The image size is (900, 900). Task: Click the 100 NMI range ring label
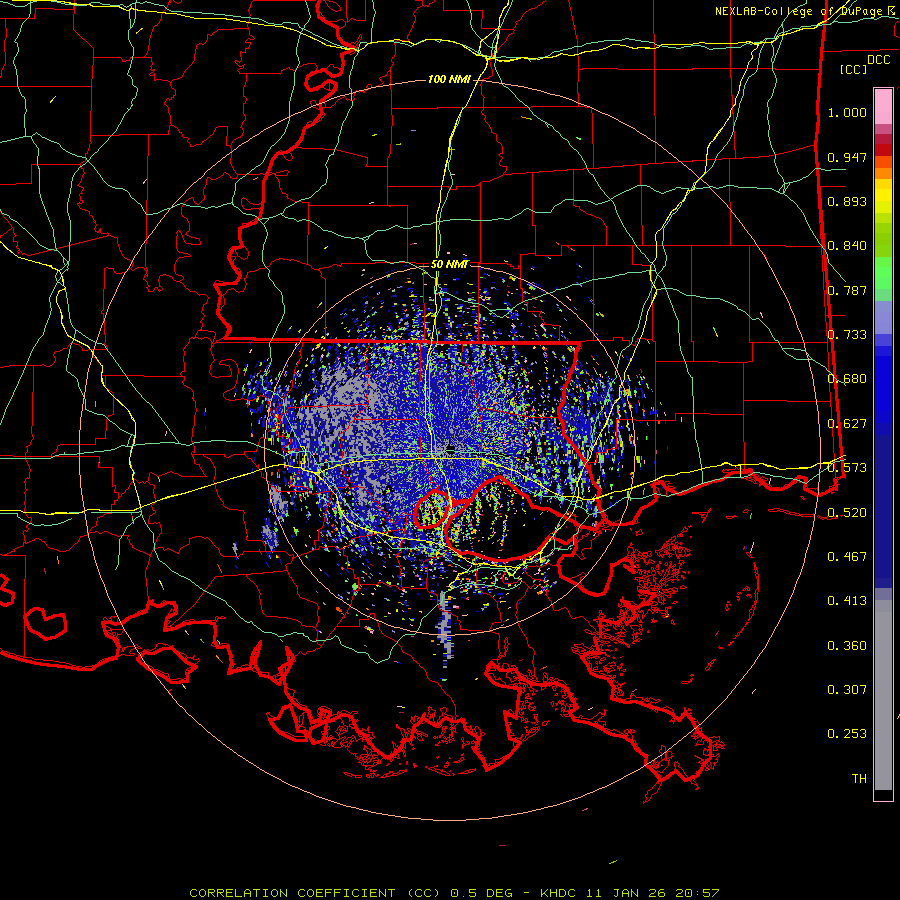pyautogui.click(x=449, y=79)
